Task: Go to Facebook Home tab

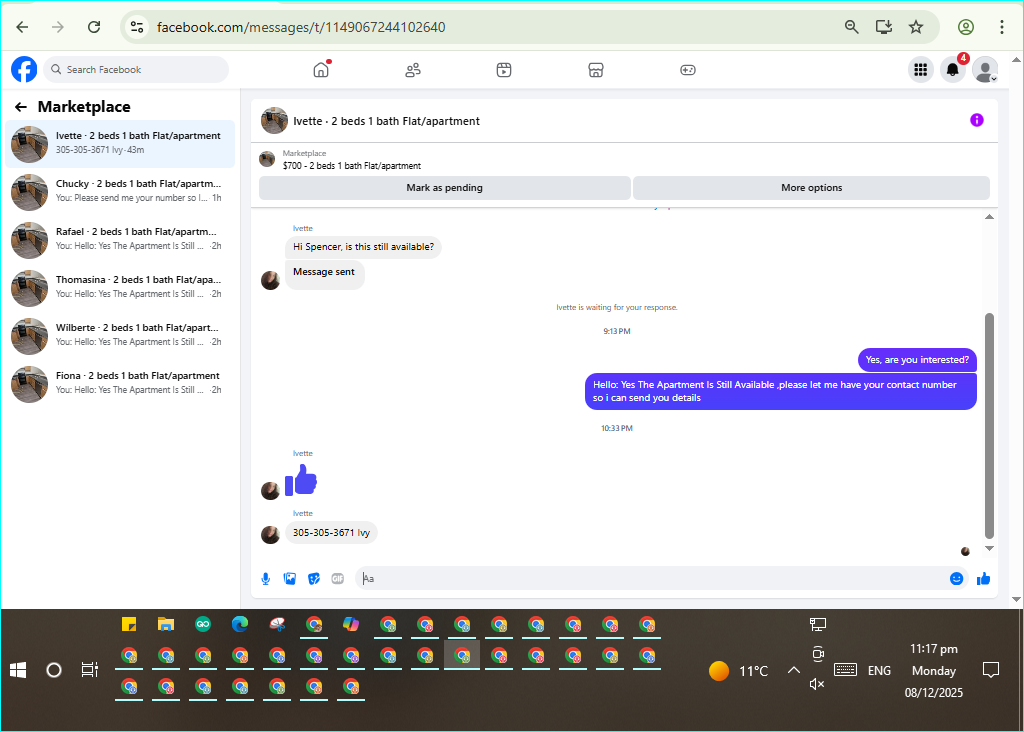Action: pyautogui.click(x=321, y=70)
